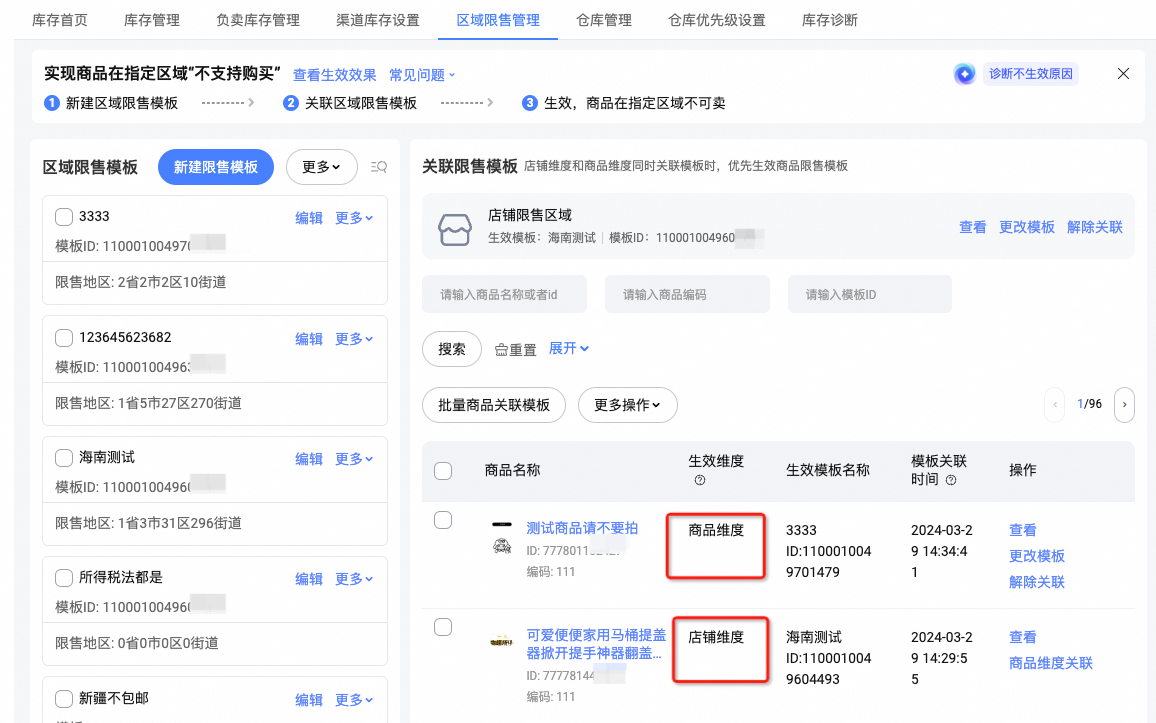The width and height of the screenshot is (1156, 723).
Task: Select the 可爱便便家用马桶提盖器 row checkbox
Action: pyautogui.click(x=443, y=627)
